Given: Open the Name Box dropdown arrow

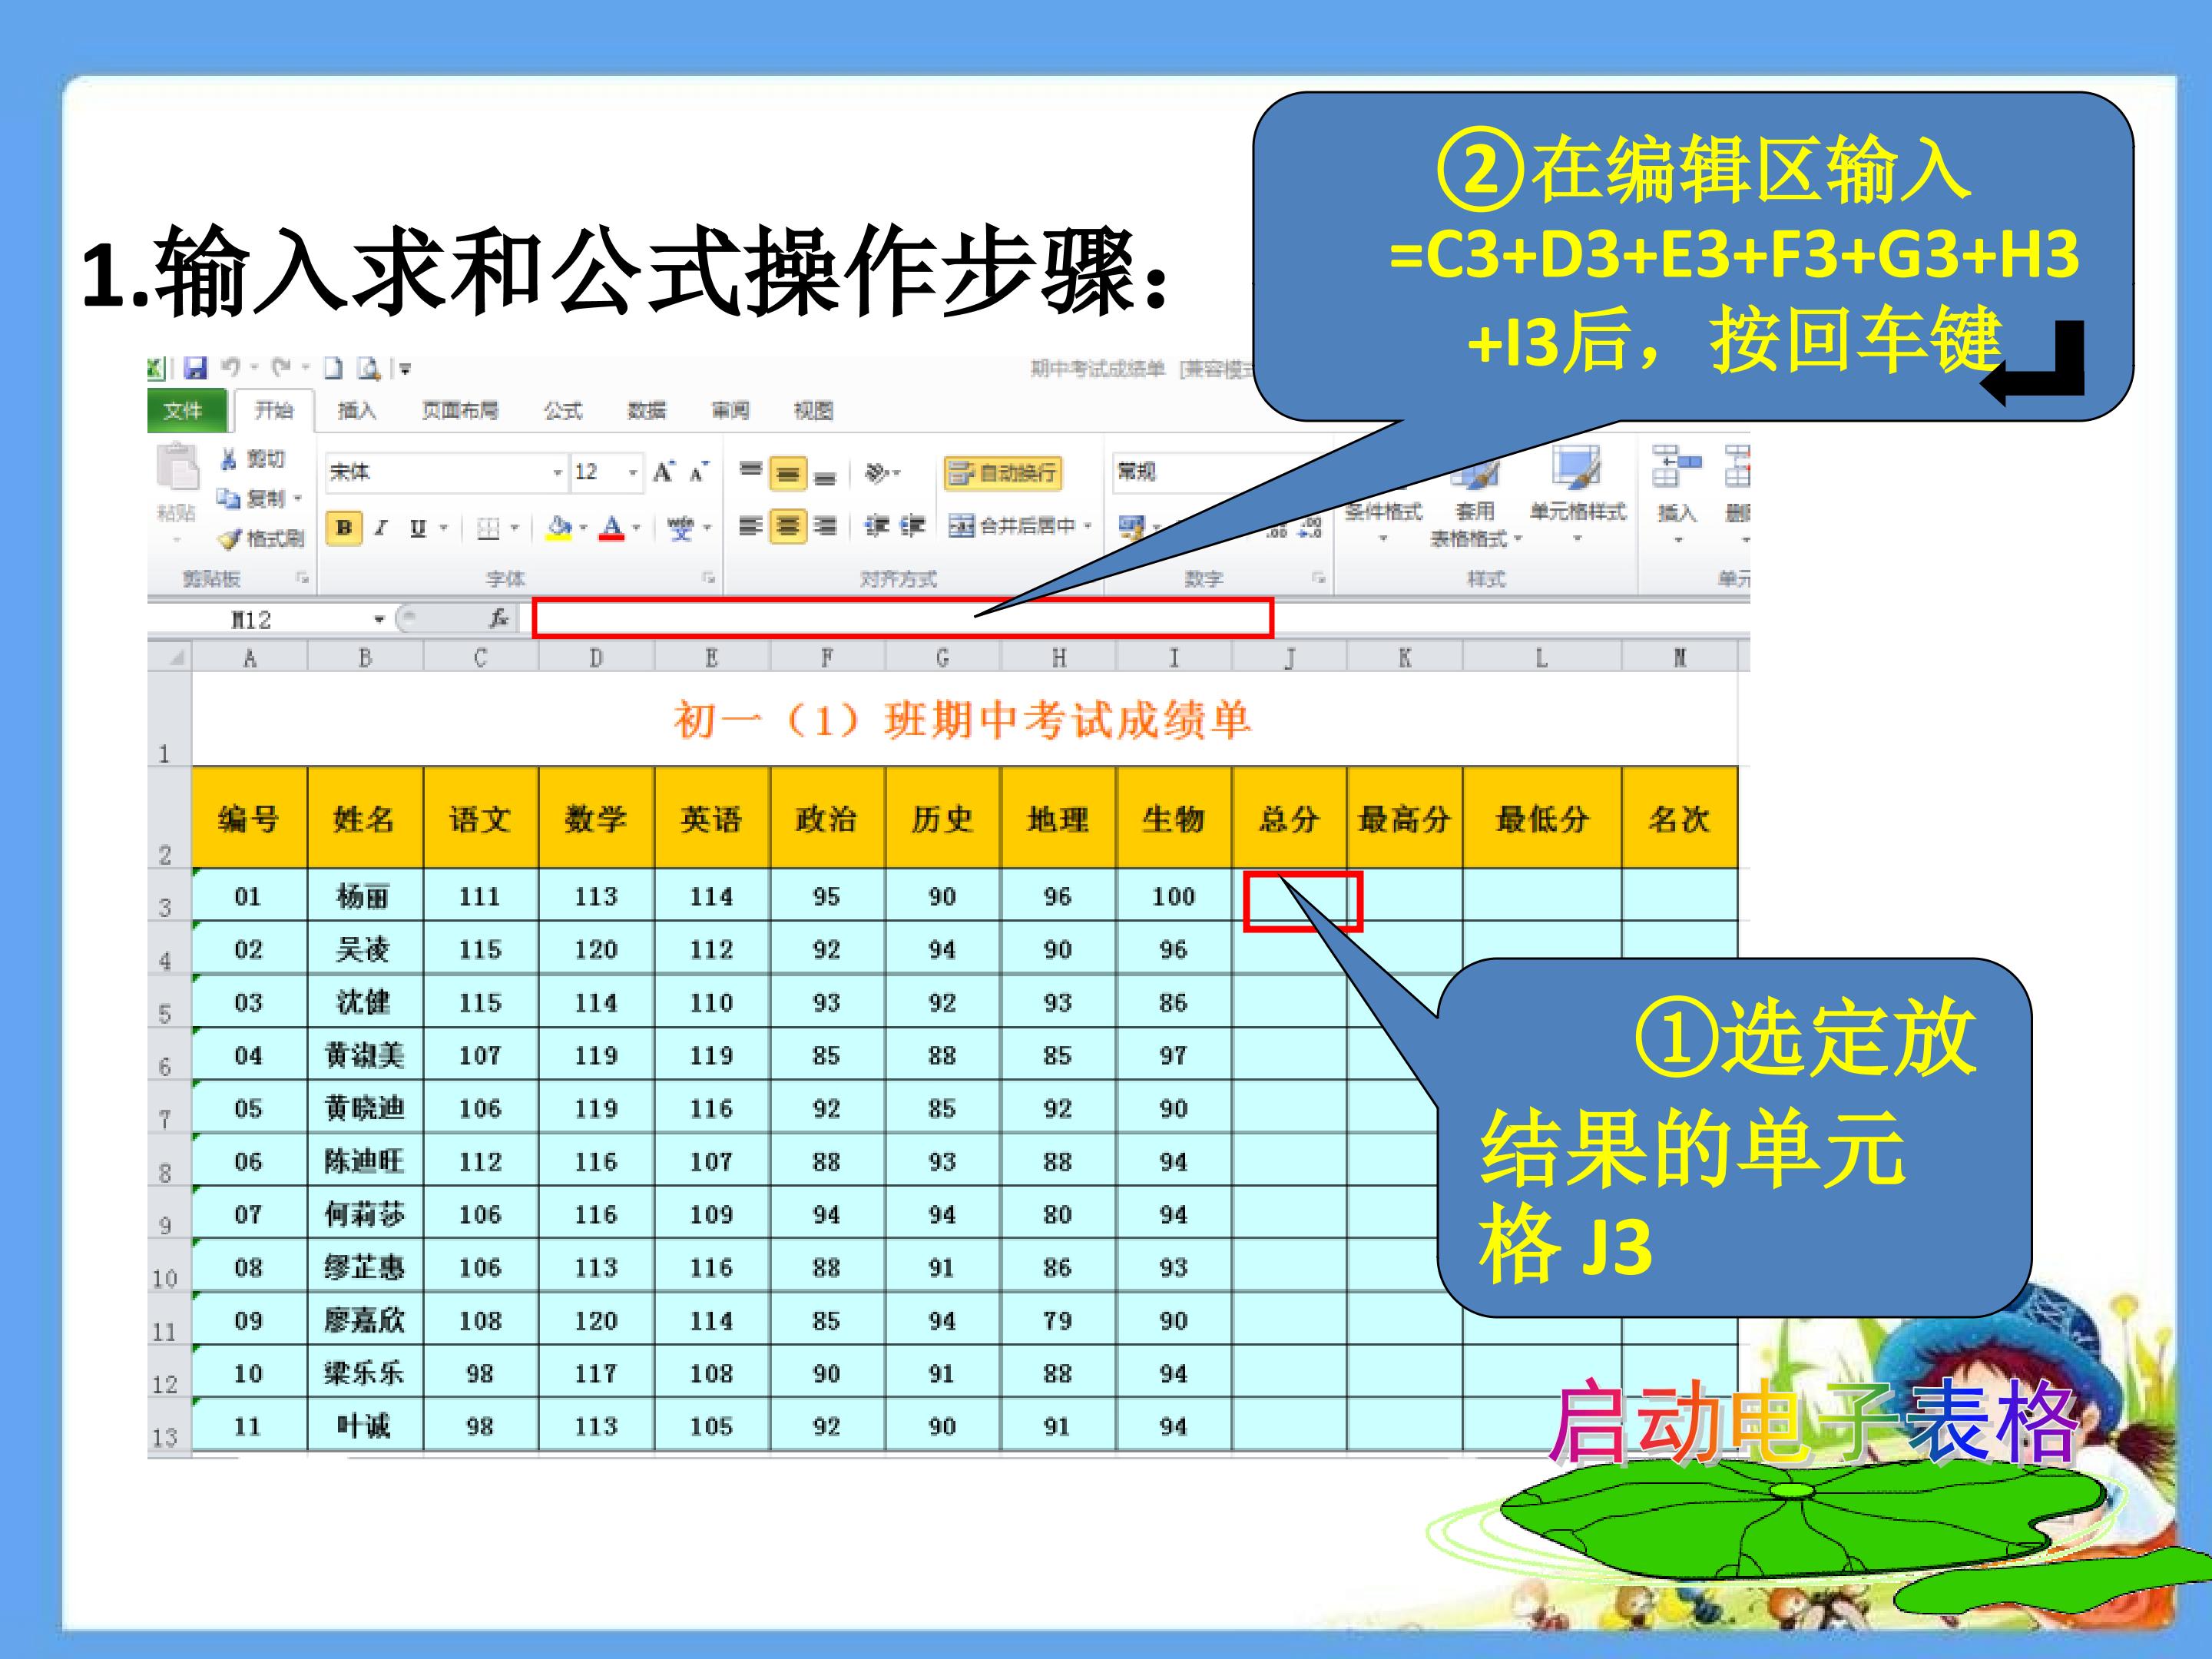Looking at the screenshot, I should coord(379,620).
